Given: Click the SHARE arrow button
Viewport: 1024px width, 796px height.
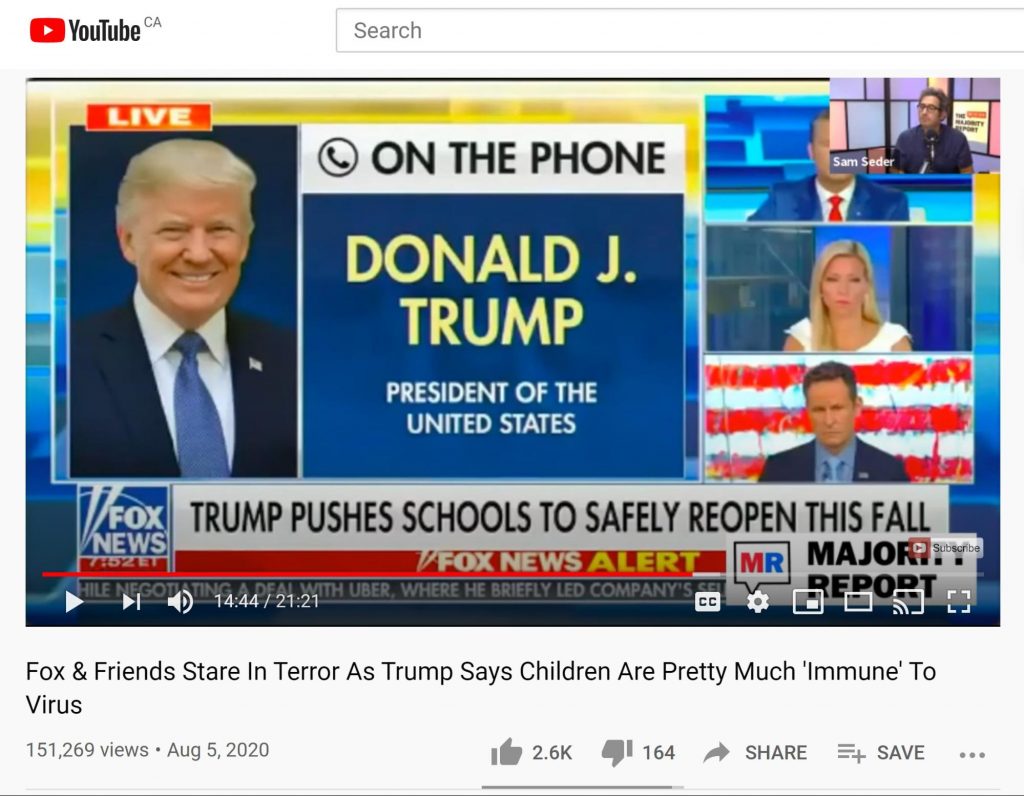Looking at the screenshot, I should pyautogui.click(x=756, y=753).
